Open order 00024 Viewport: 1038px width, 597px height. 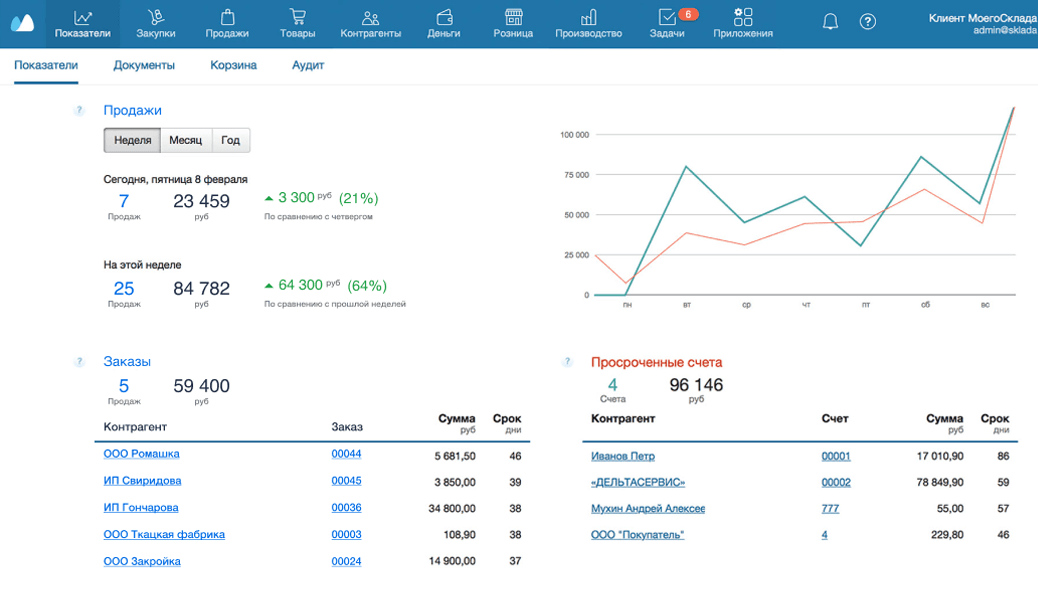tap(346, 561)
